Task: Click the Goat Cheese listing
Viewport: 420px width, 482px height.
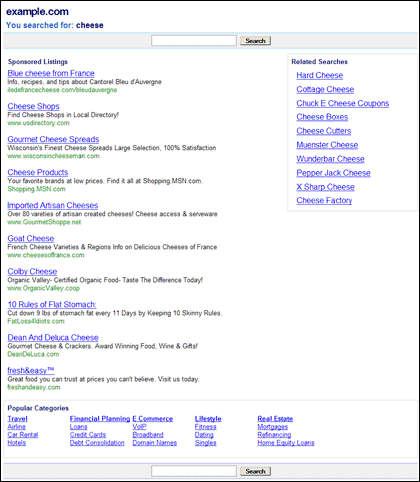Action: [x=31, y=238]
